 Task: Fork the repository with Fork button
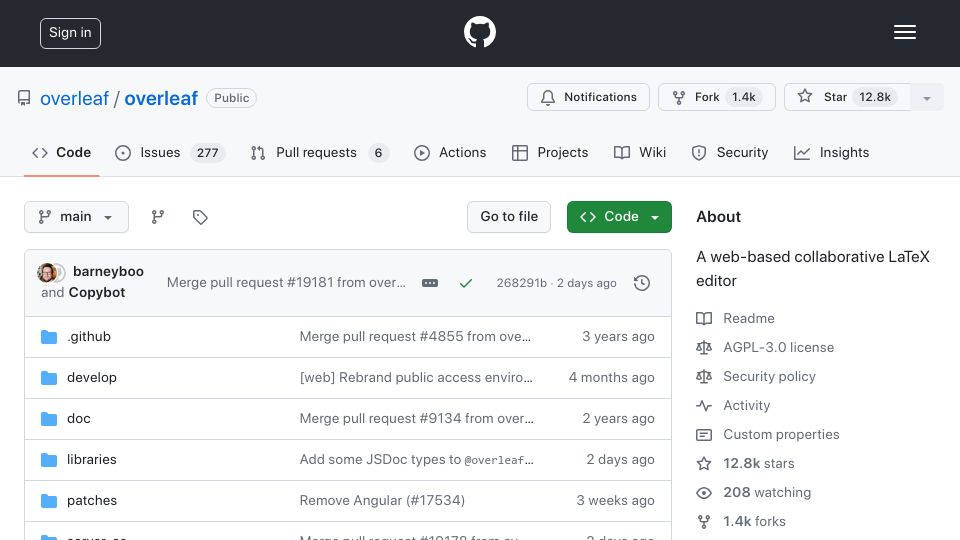pyautogui.click(x=717, y=97)
